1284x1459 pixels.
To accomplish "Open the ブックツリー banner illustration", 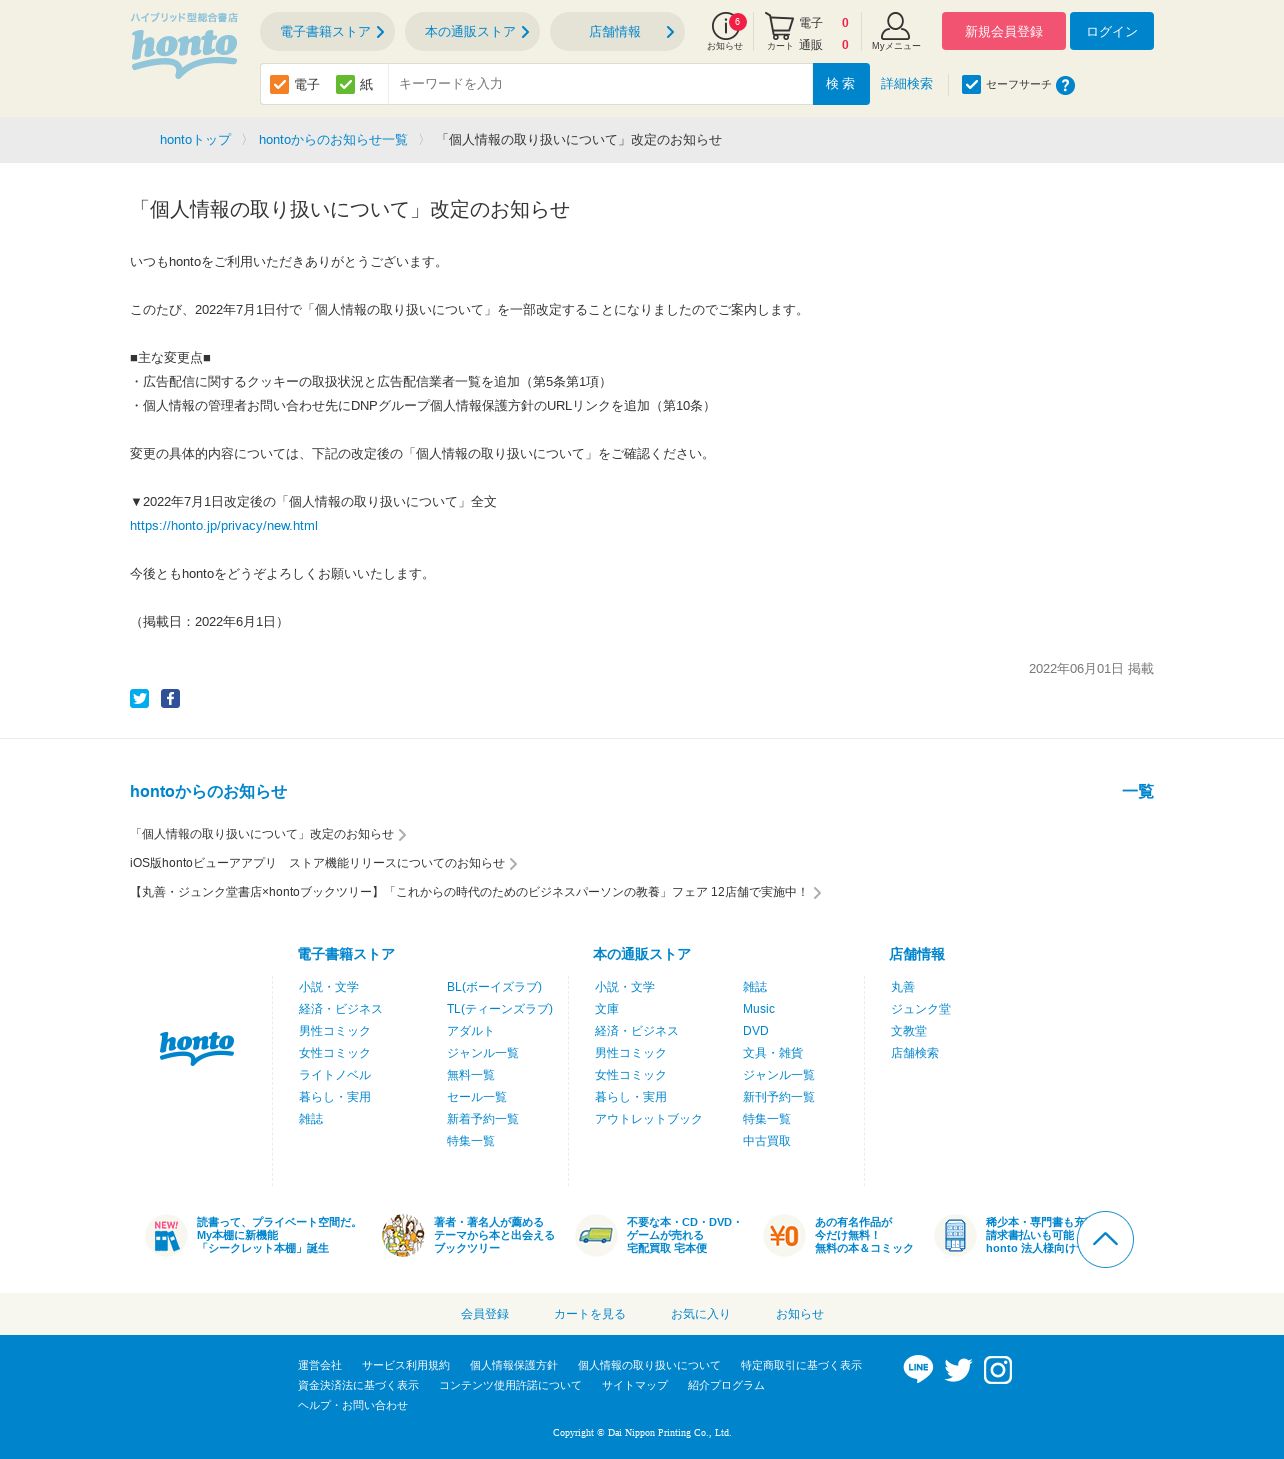I will tap(403, 1235).
